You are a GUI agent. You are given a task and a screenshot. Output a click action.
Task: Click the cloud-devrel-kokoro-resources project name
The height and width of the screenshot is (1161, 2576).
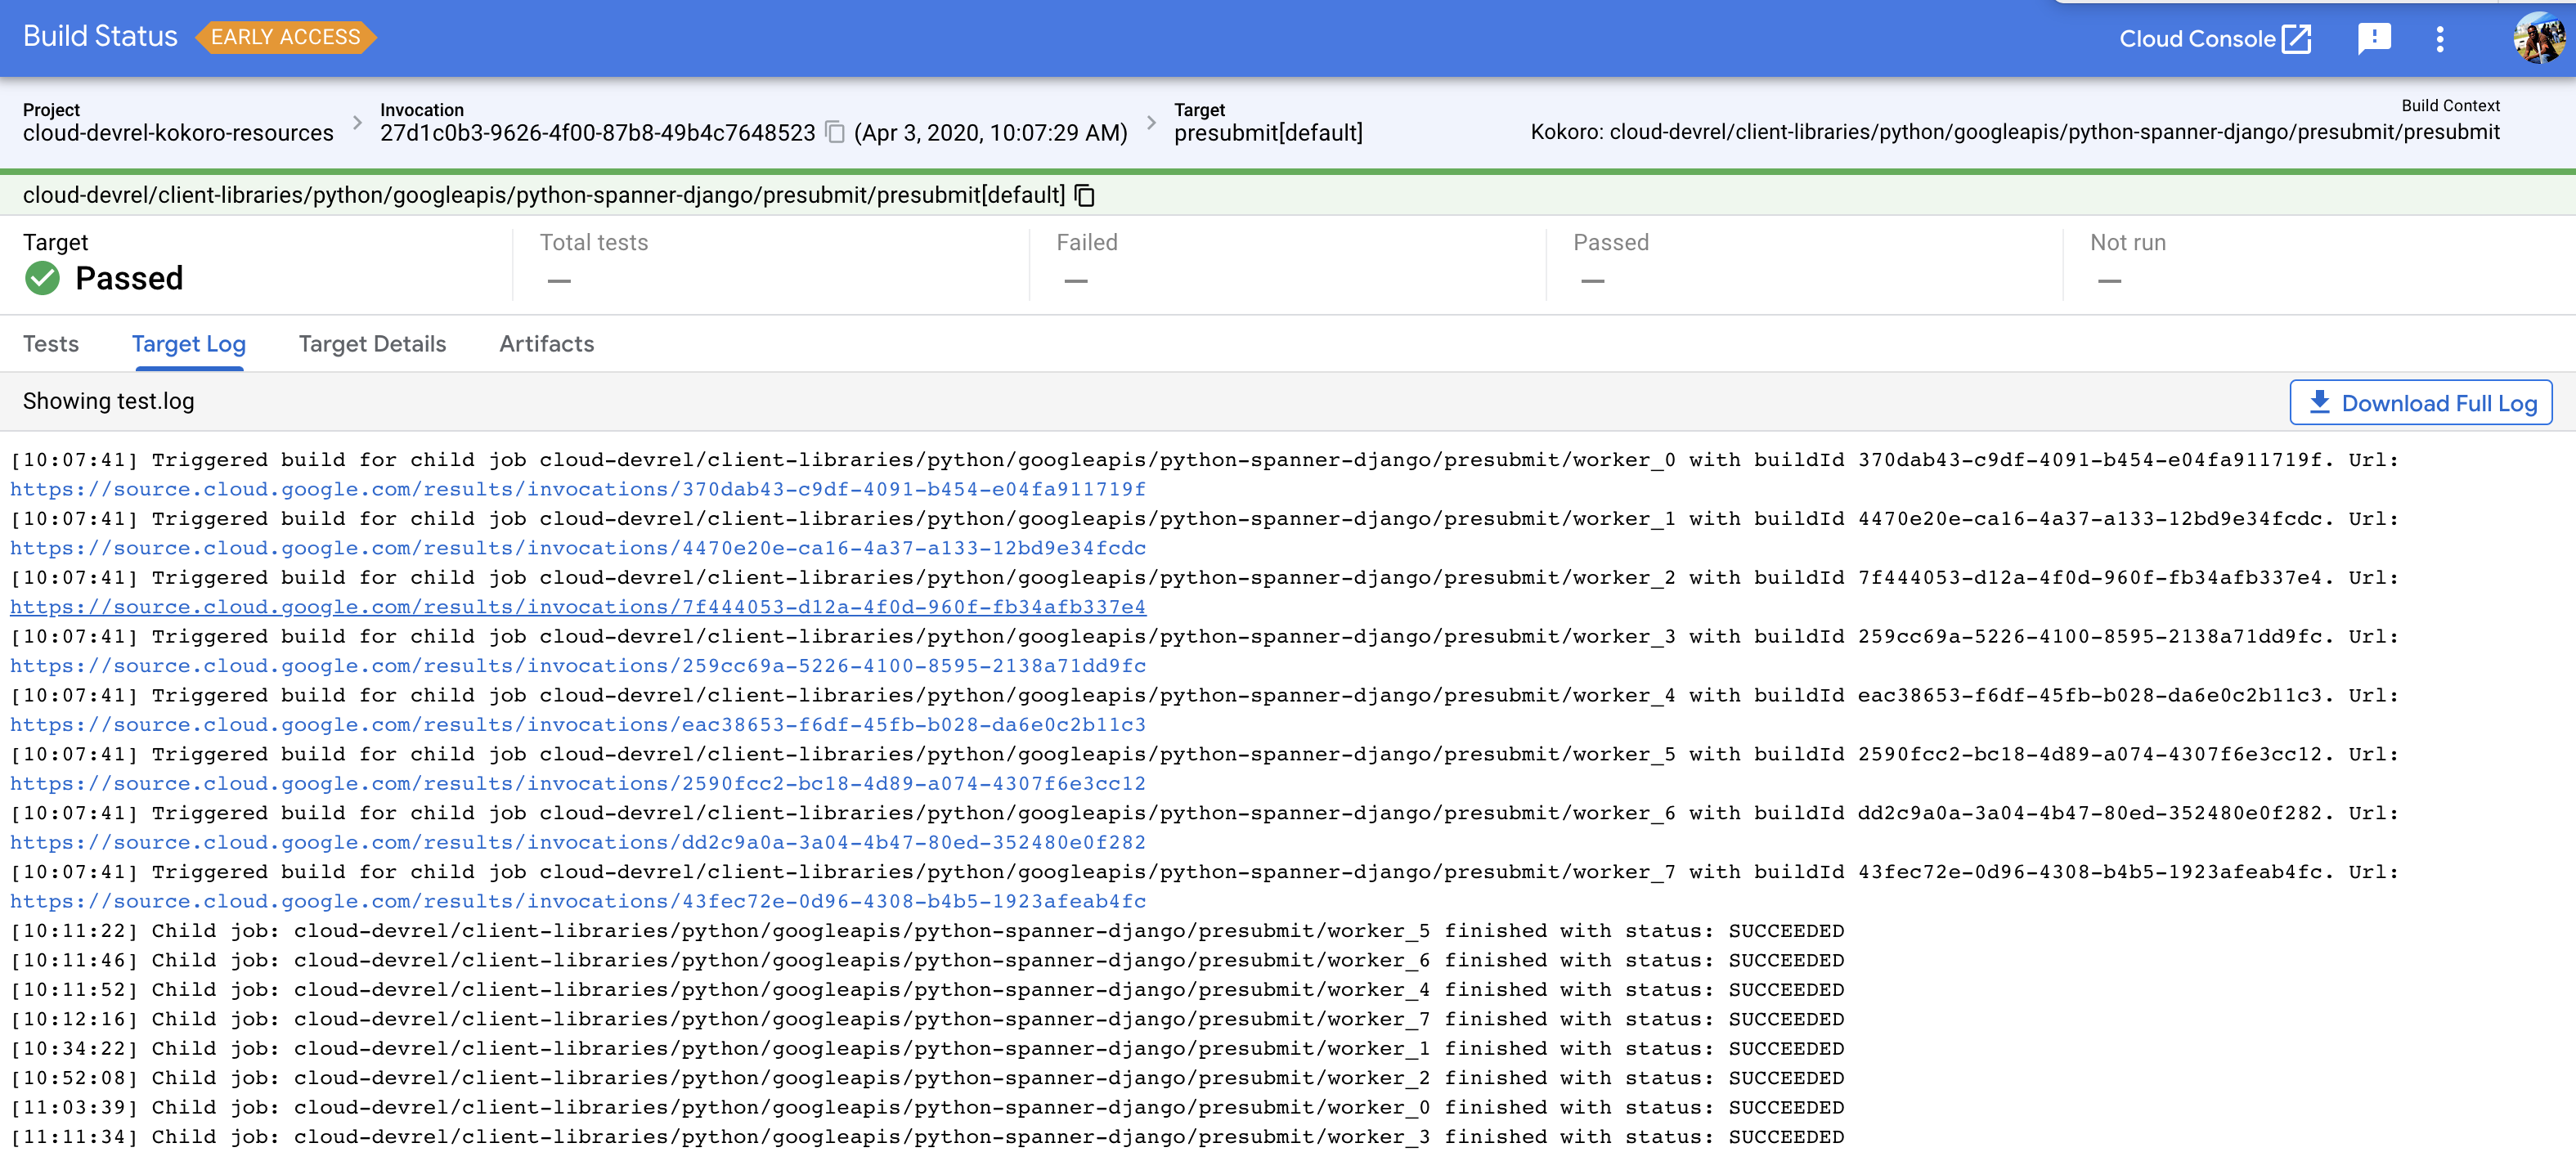pos(178,133)
